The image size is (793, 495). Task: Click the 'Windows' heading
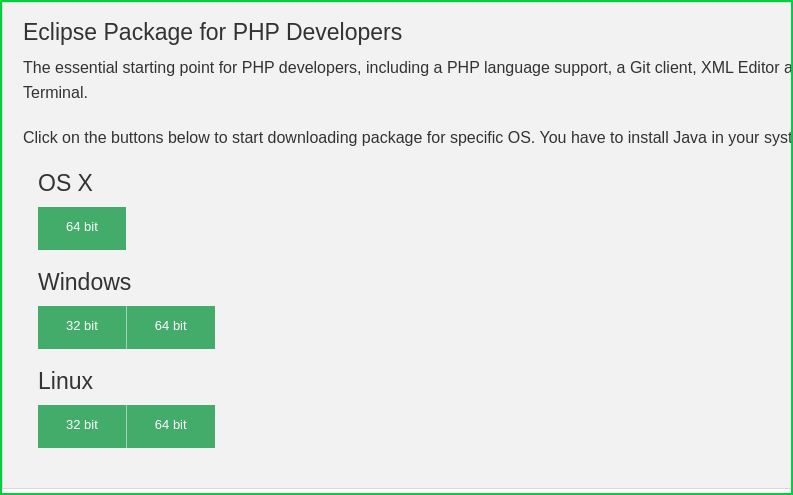click(84, 282)
